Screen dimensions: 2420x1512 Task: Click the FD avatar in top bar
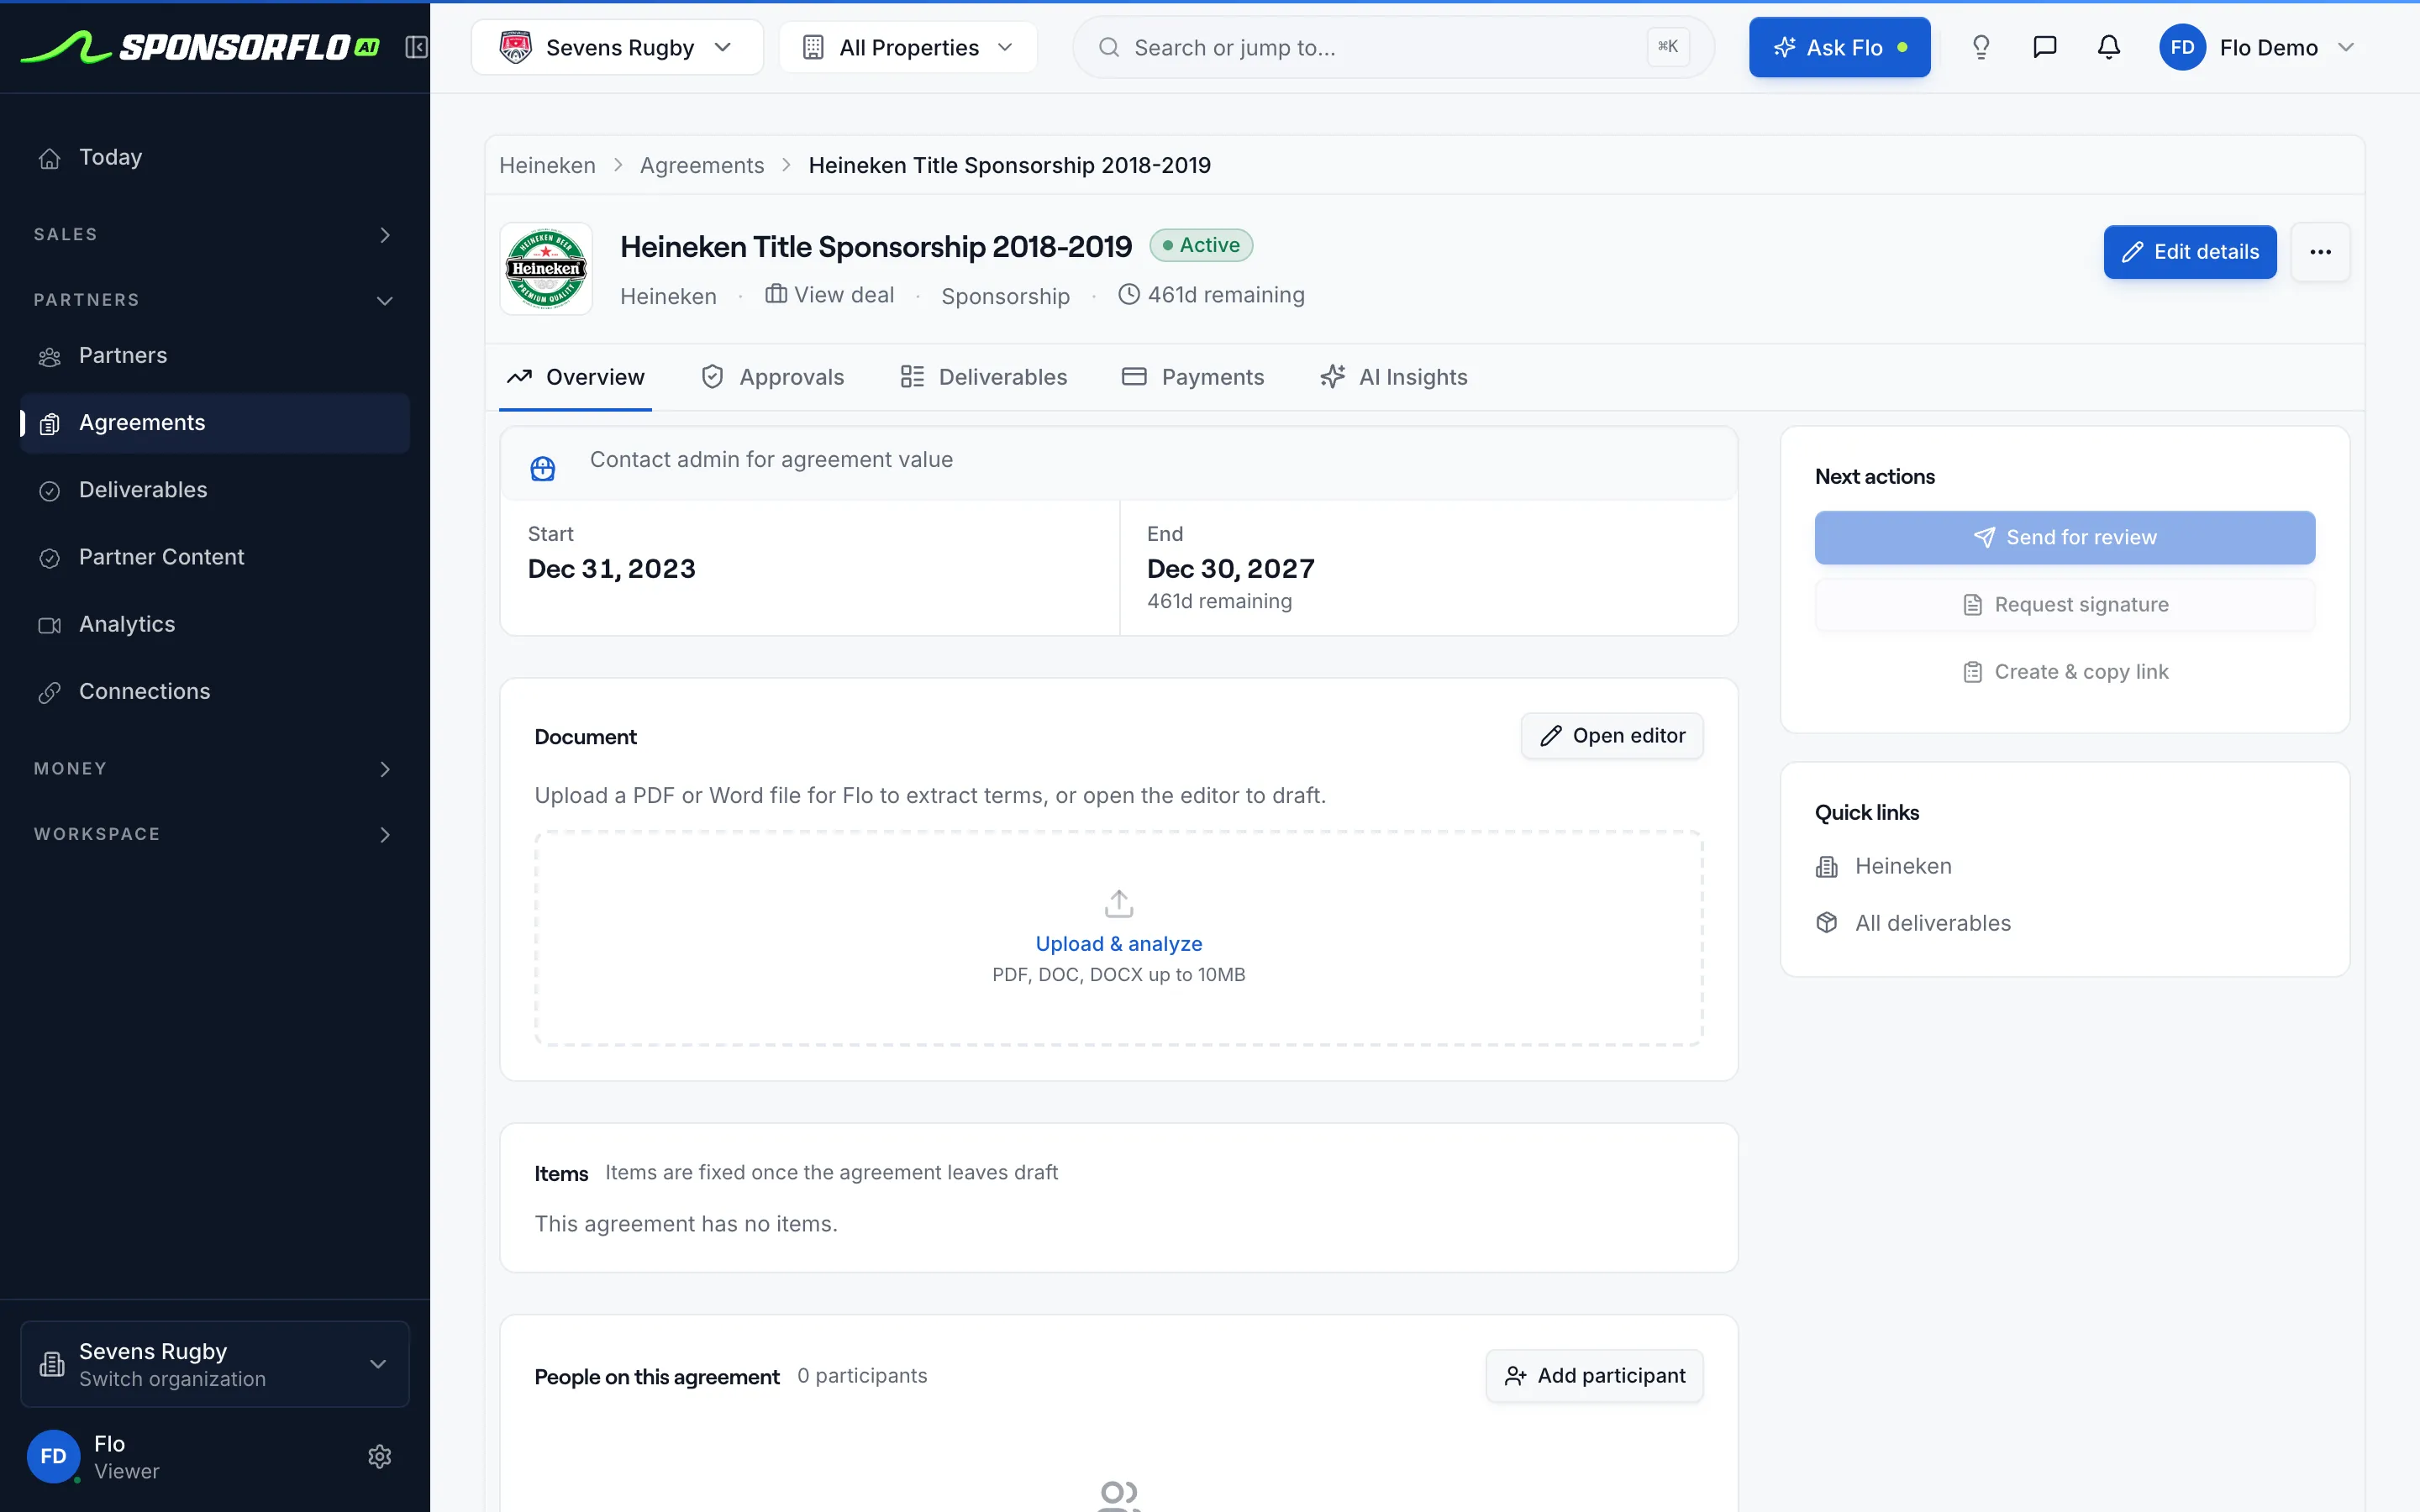[x=2182, y=47]
